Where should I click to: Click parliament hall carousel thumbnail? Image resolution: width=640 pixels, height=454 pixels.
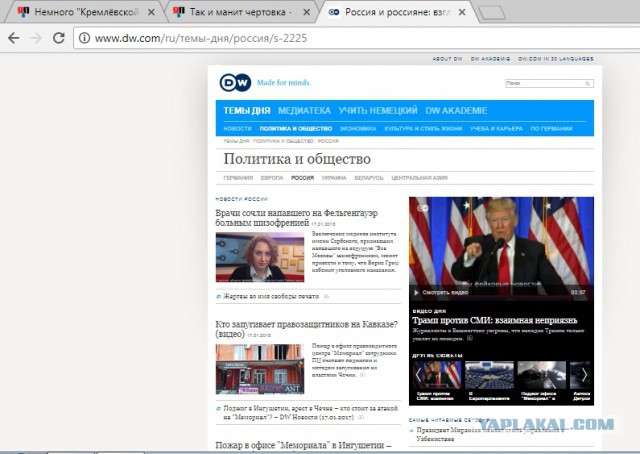489,375
